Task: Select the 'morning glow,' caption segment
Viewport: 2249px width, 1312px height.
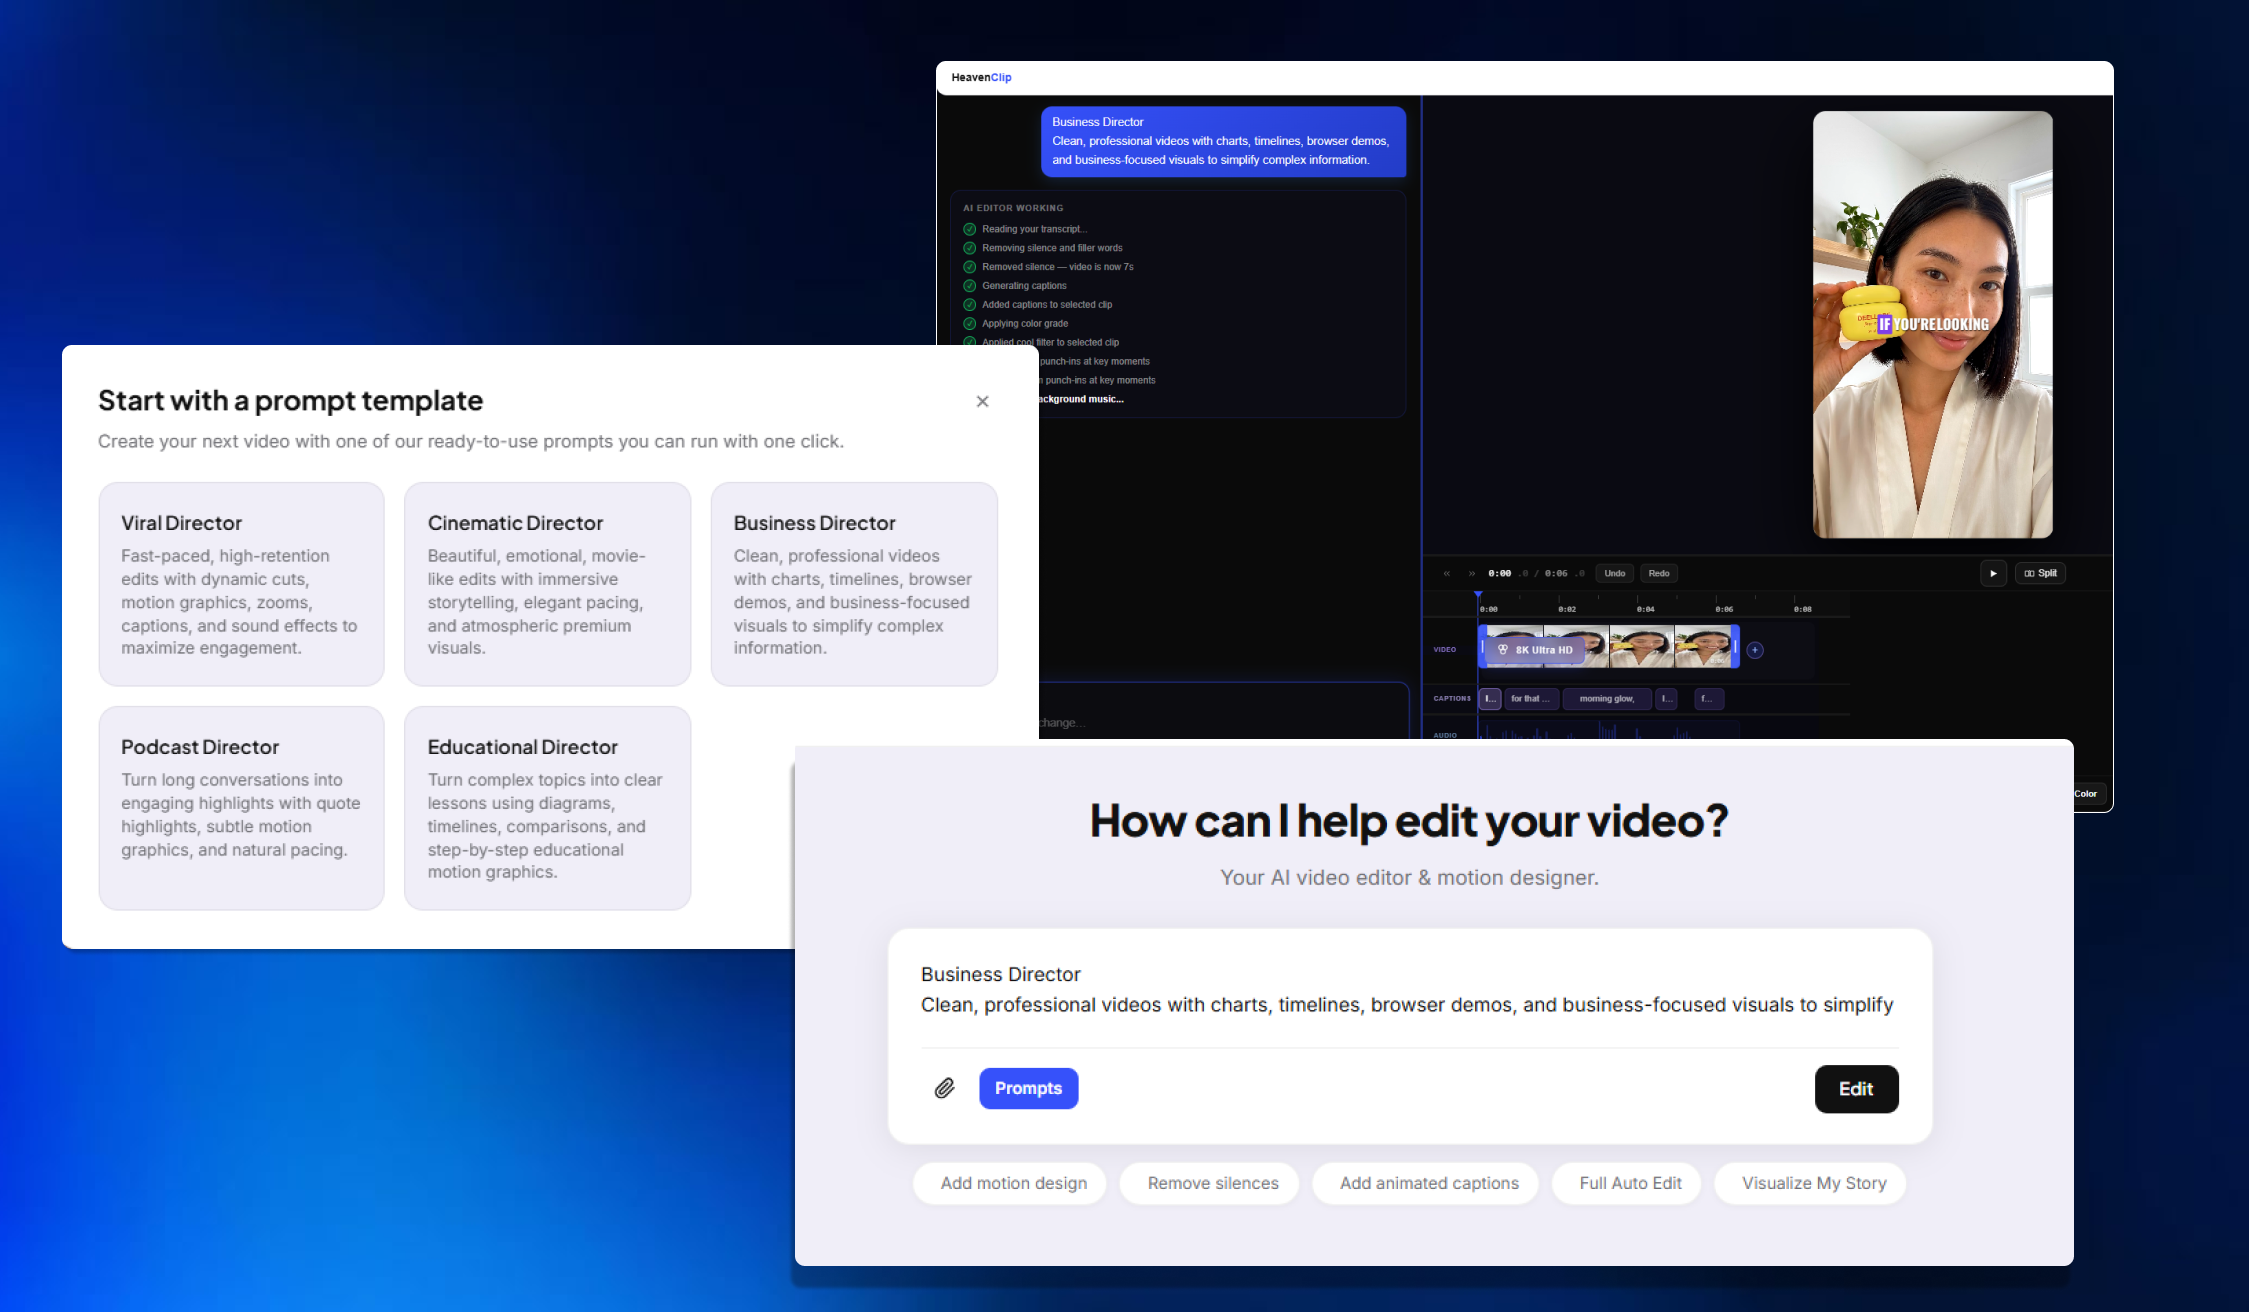Action: (x=1606, y=699)
